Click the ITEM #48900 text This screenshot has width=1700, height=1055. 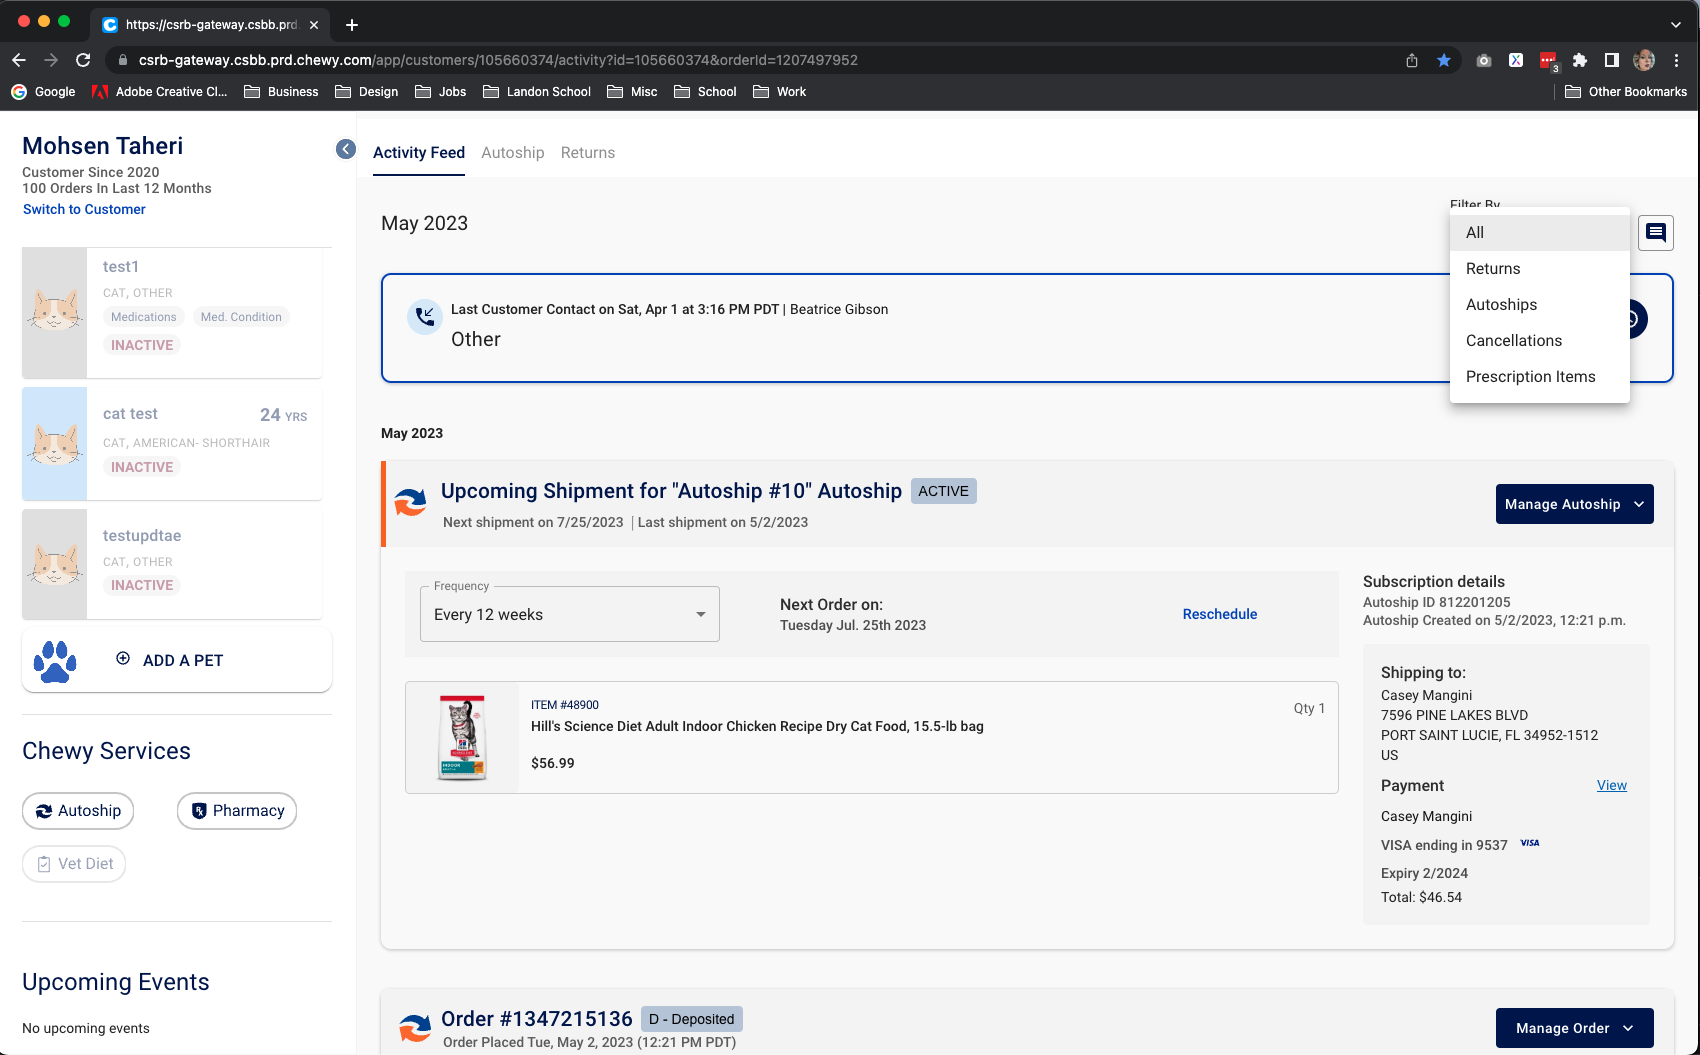[565, 705]
